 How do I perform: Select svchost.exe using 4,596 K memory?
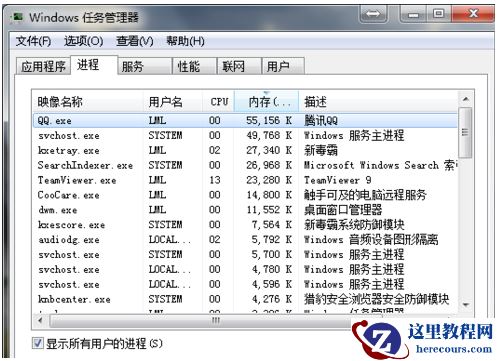tap(245, 284)
